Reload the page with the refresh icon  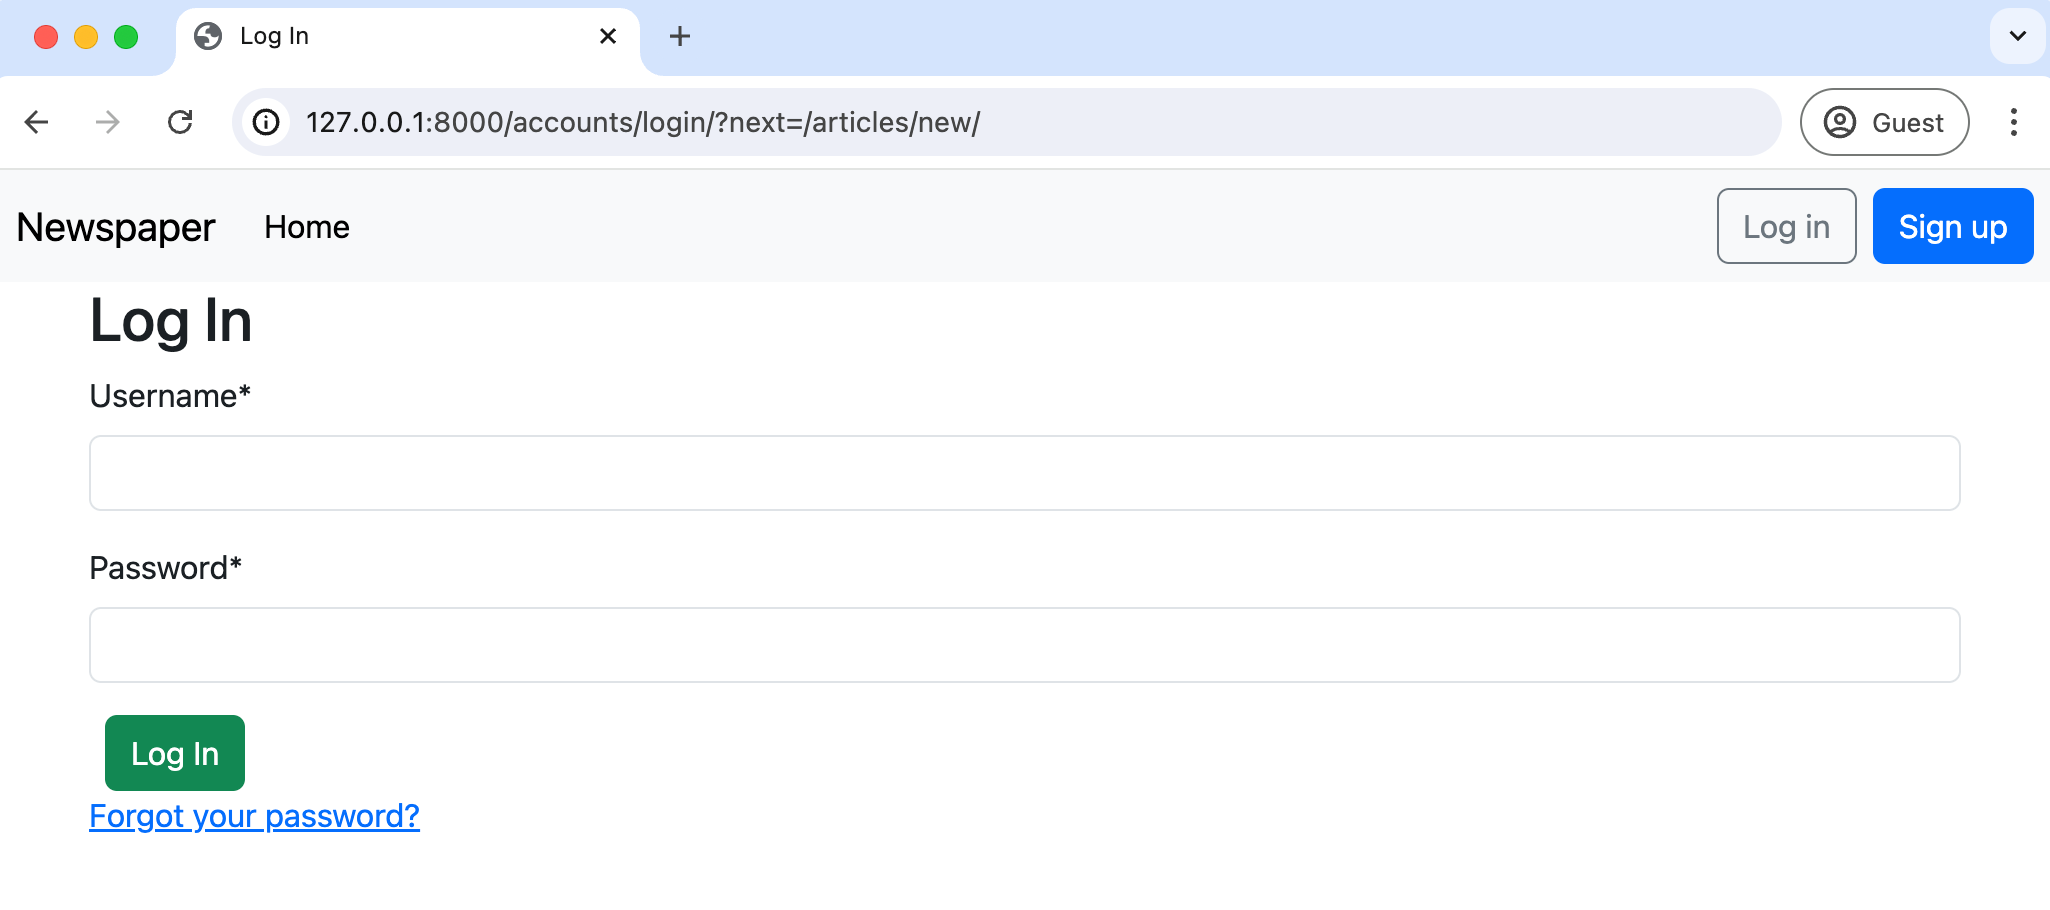(180, 122)
